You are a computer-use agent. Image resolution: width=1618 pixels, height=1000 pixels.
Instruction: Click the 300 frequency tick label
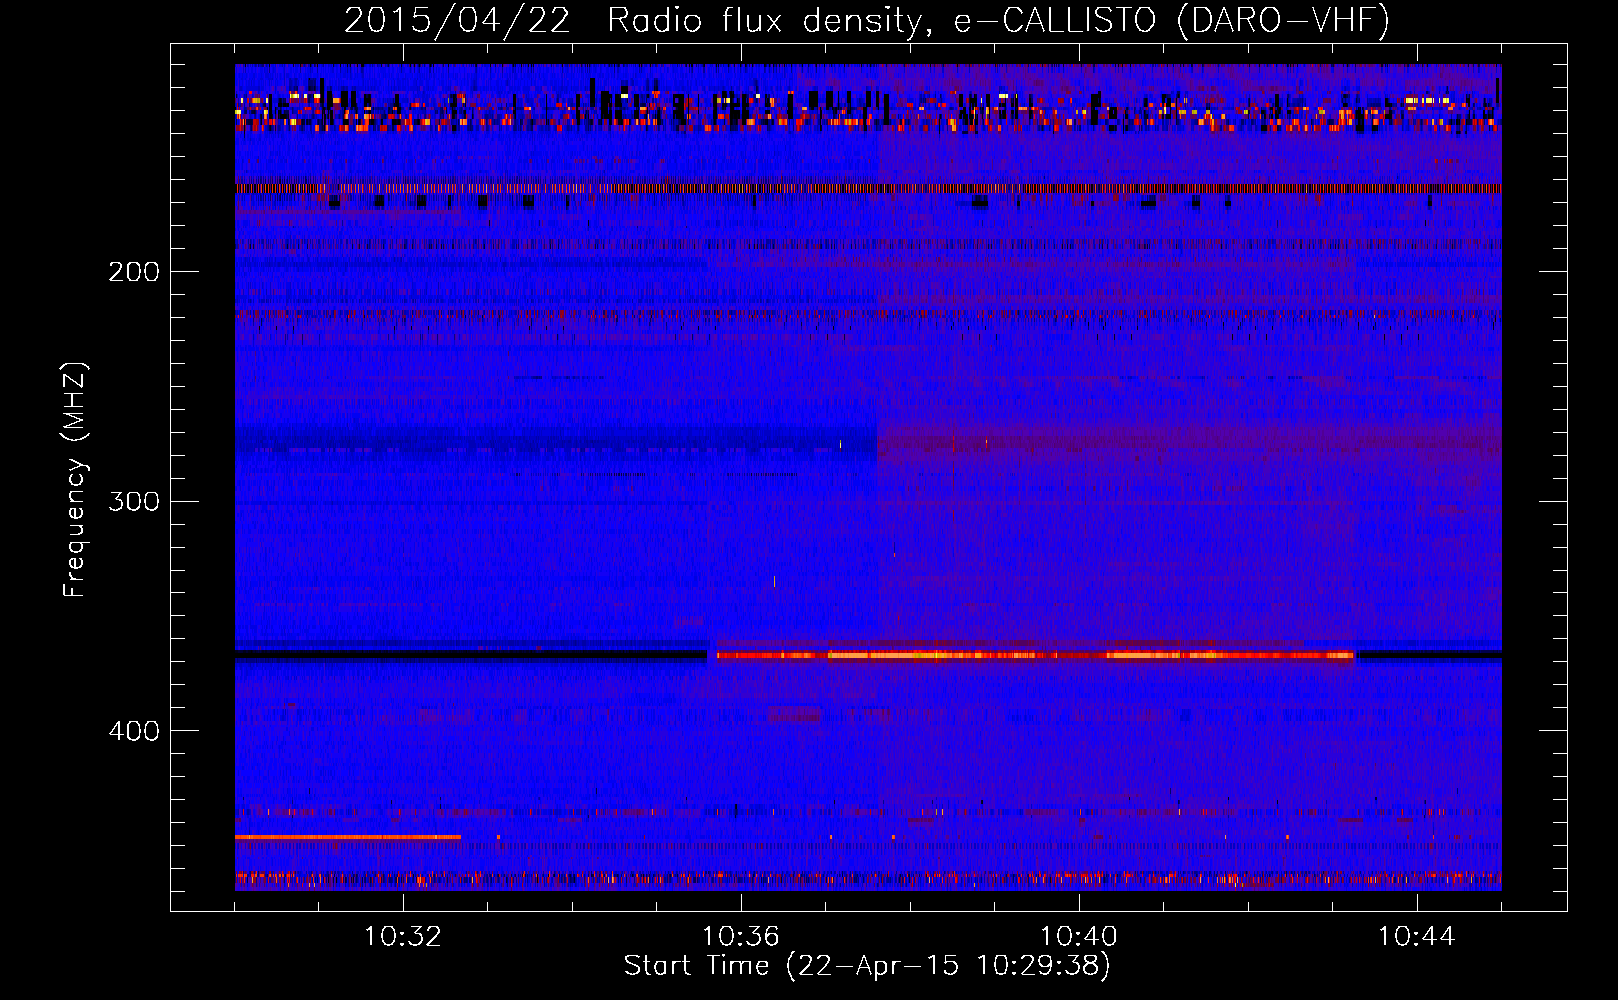coord(134,500)
